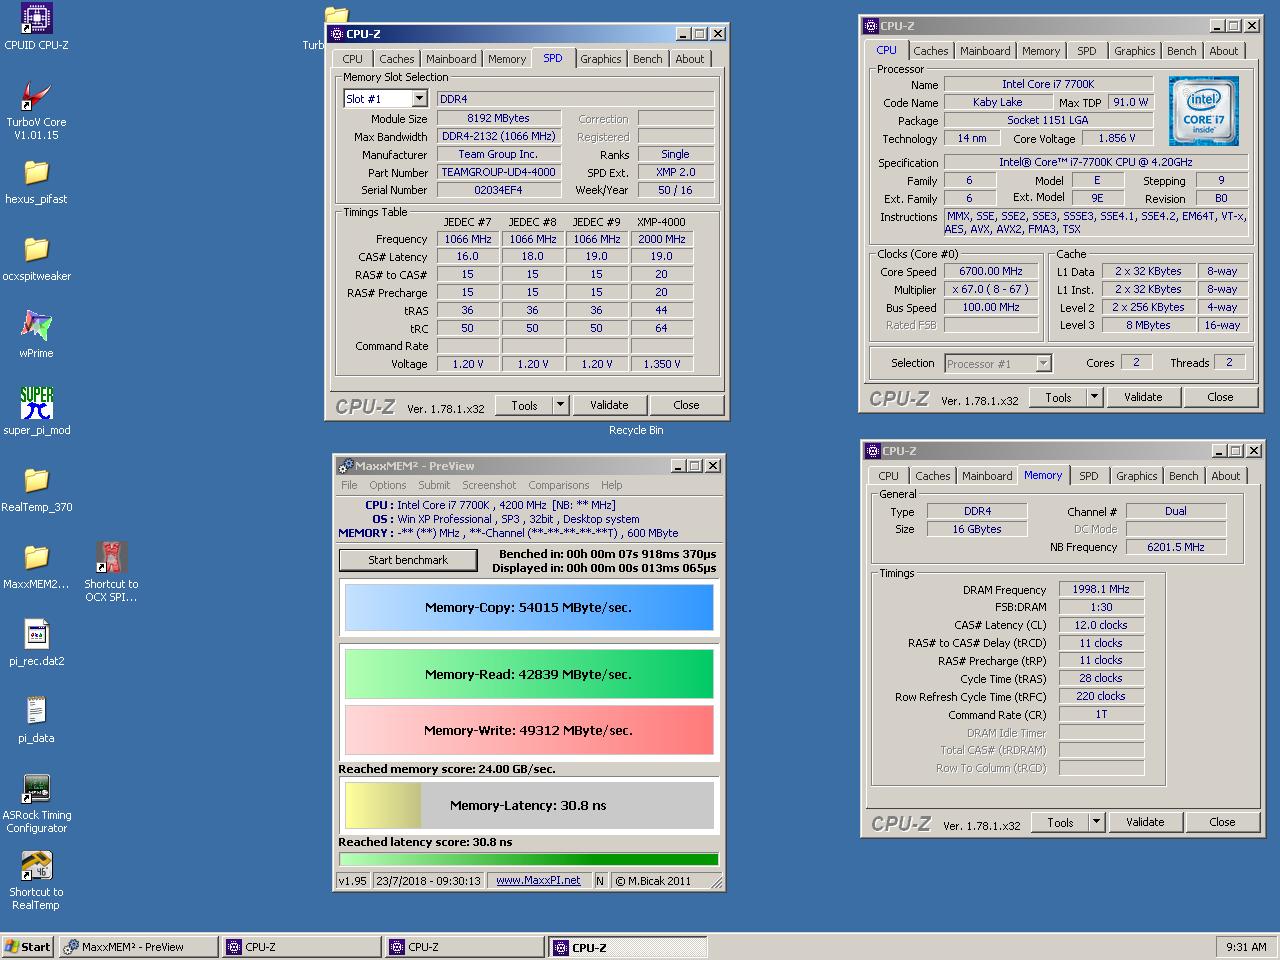This screenshot has height=960, width=1280.
Task: Open the MaxxMEM File menu
Action: click(349, 485)
